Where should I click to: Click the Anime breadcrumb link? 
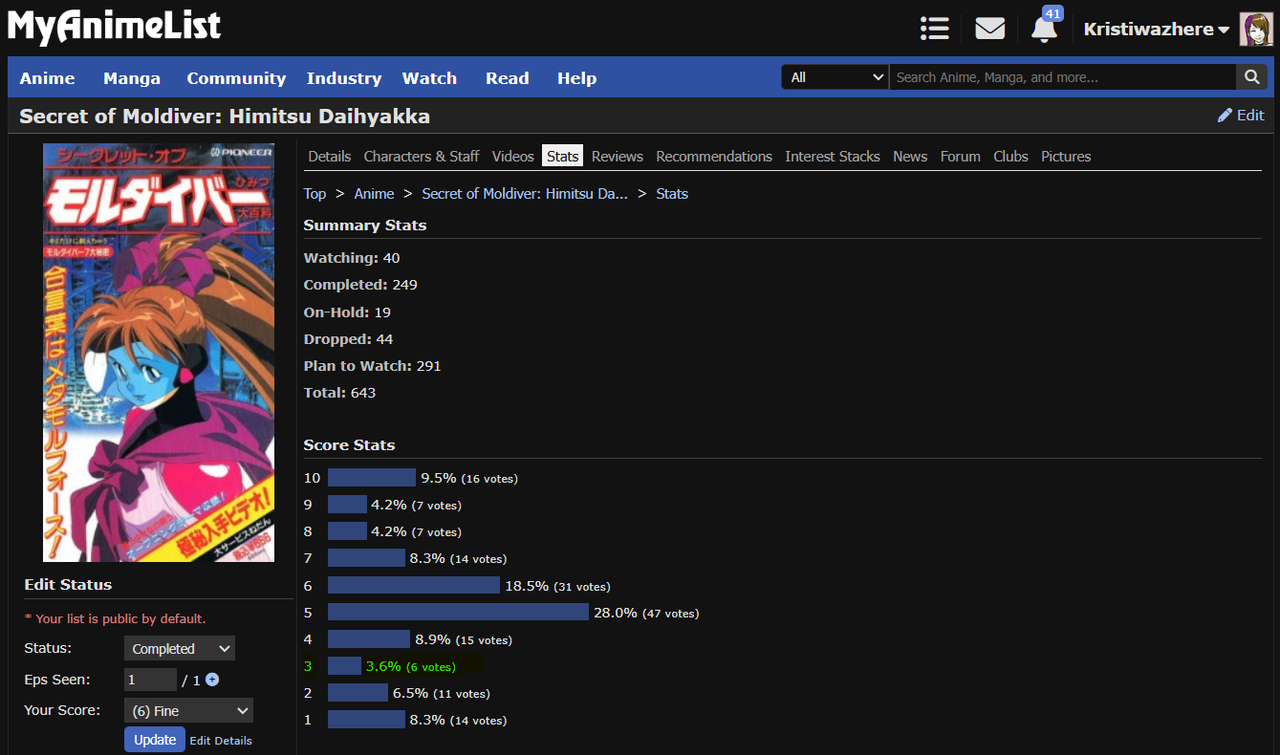click(x=374, y=194)
